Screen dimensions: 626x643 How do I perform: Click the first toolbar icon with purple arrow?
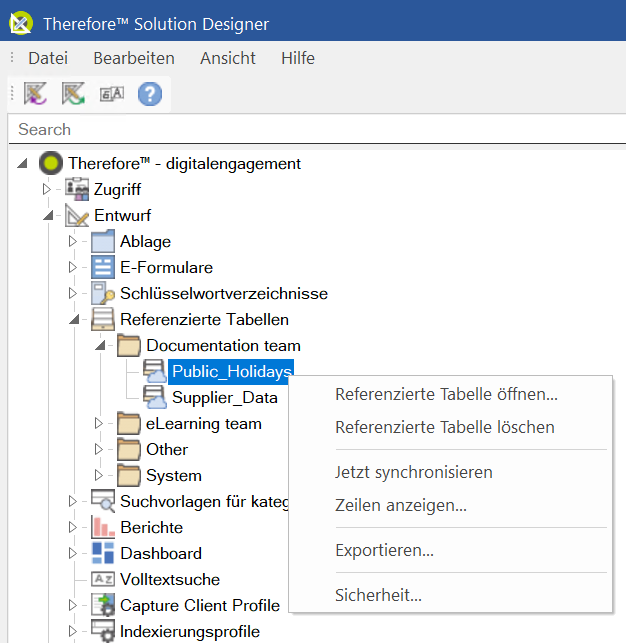click(x=35, y=93)
